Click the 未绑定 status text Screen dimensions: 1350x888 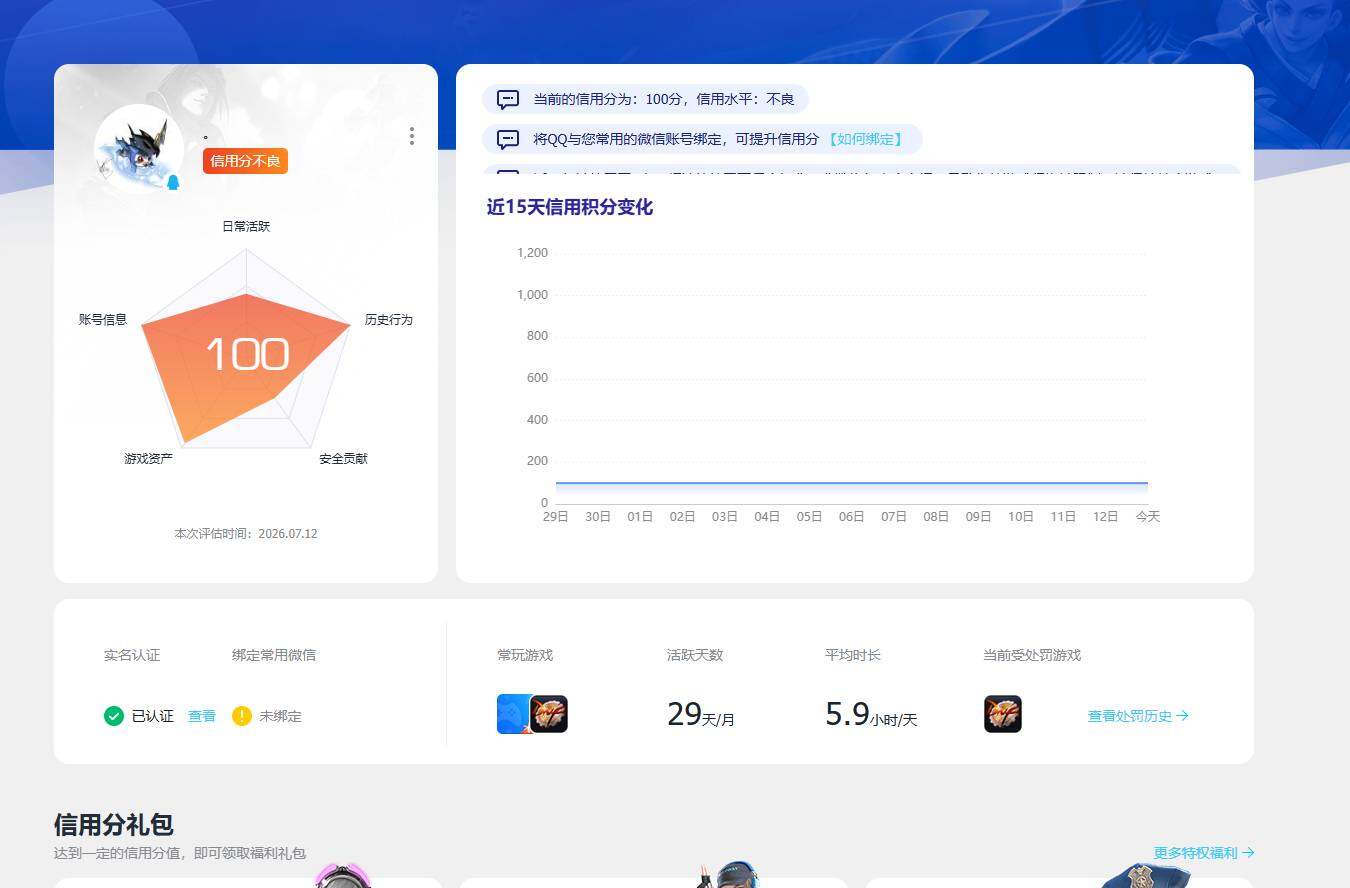coord(280,716)
